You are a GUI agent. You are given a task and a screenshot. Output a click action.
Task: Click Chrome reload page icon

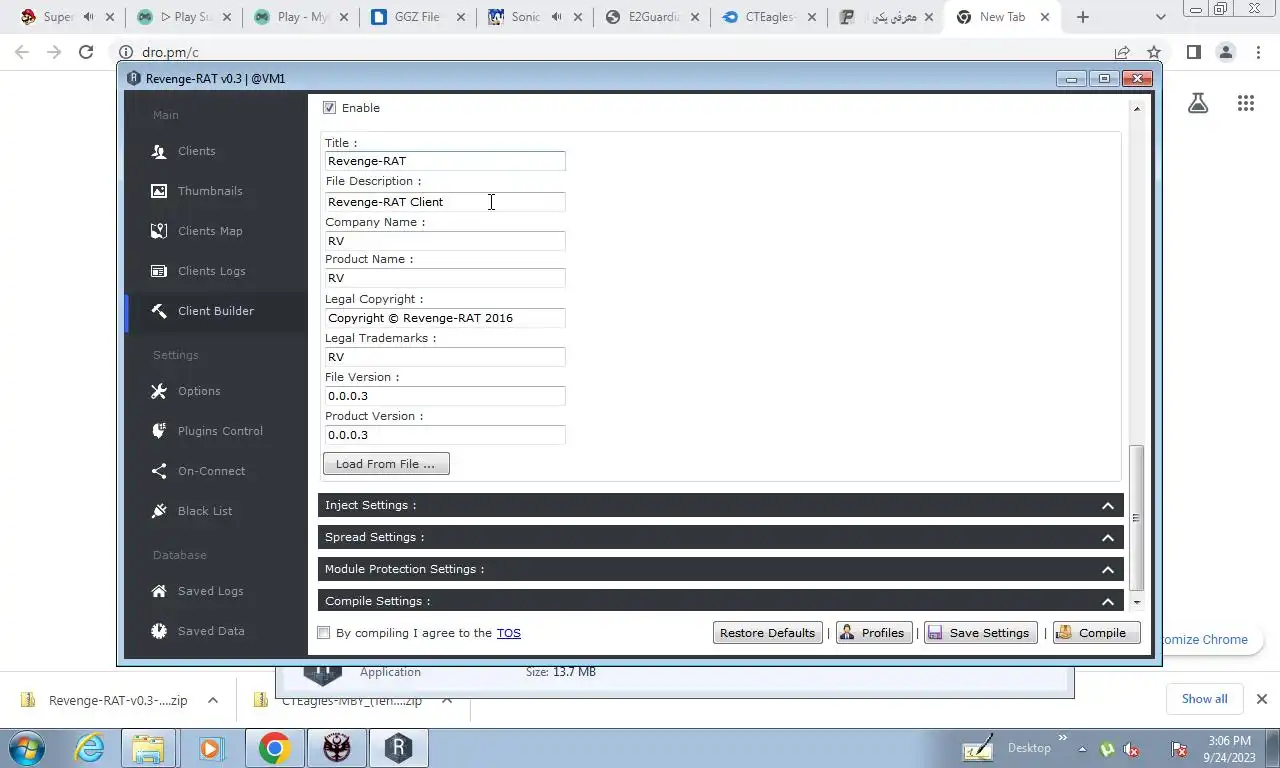pyautogui.click(x=86, y=52)
